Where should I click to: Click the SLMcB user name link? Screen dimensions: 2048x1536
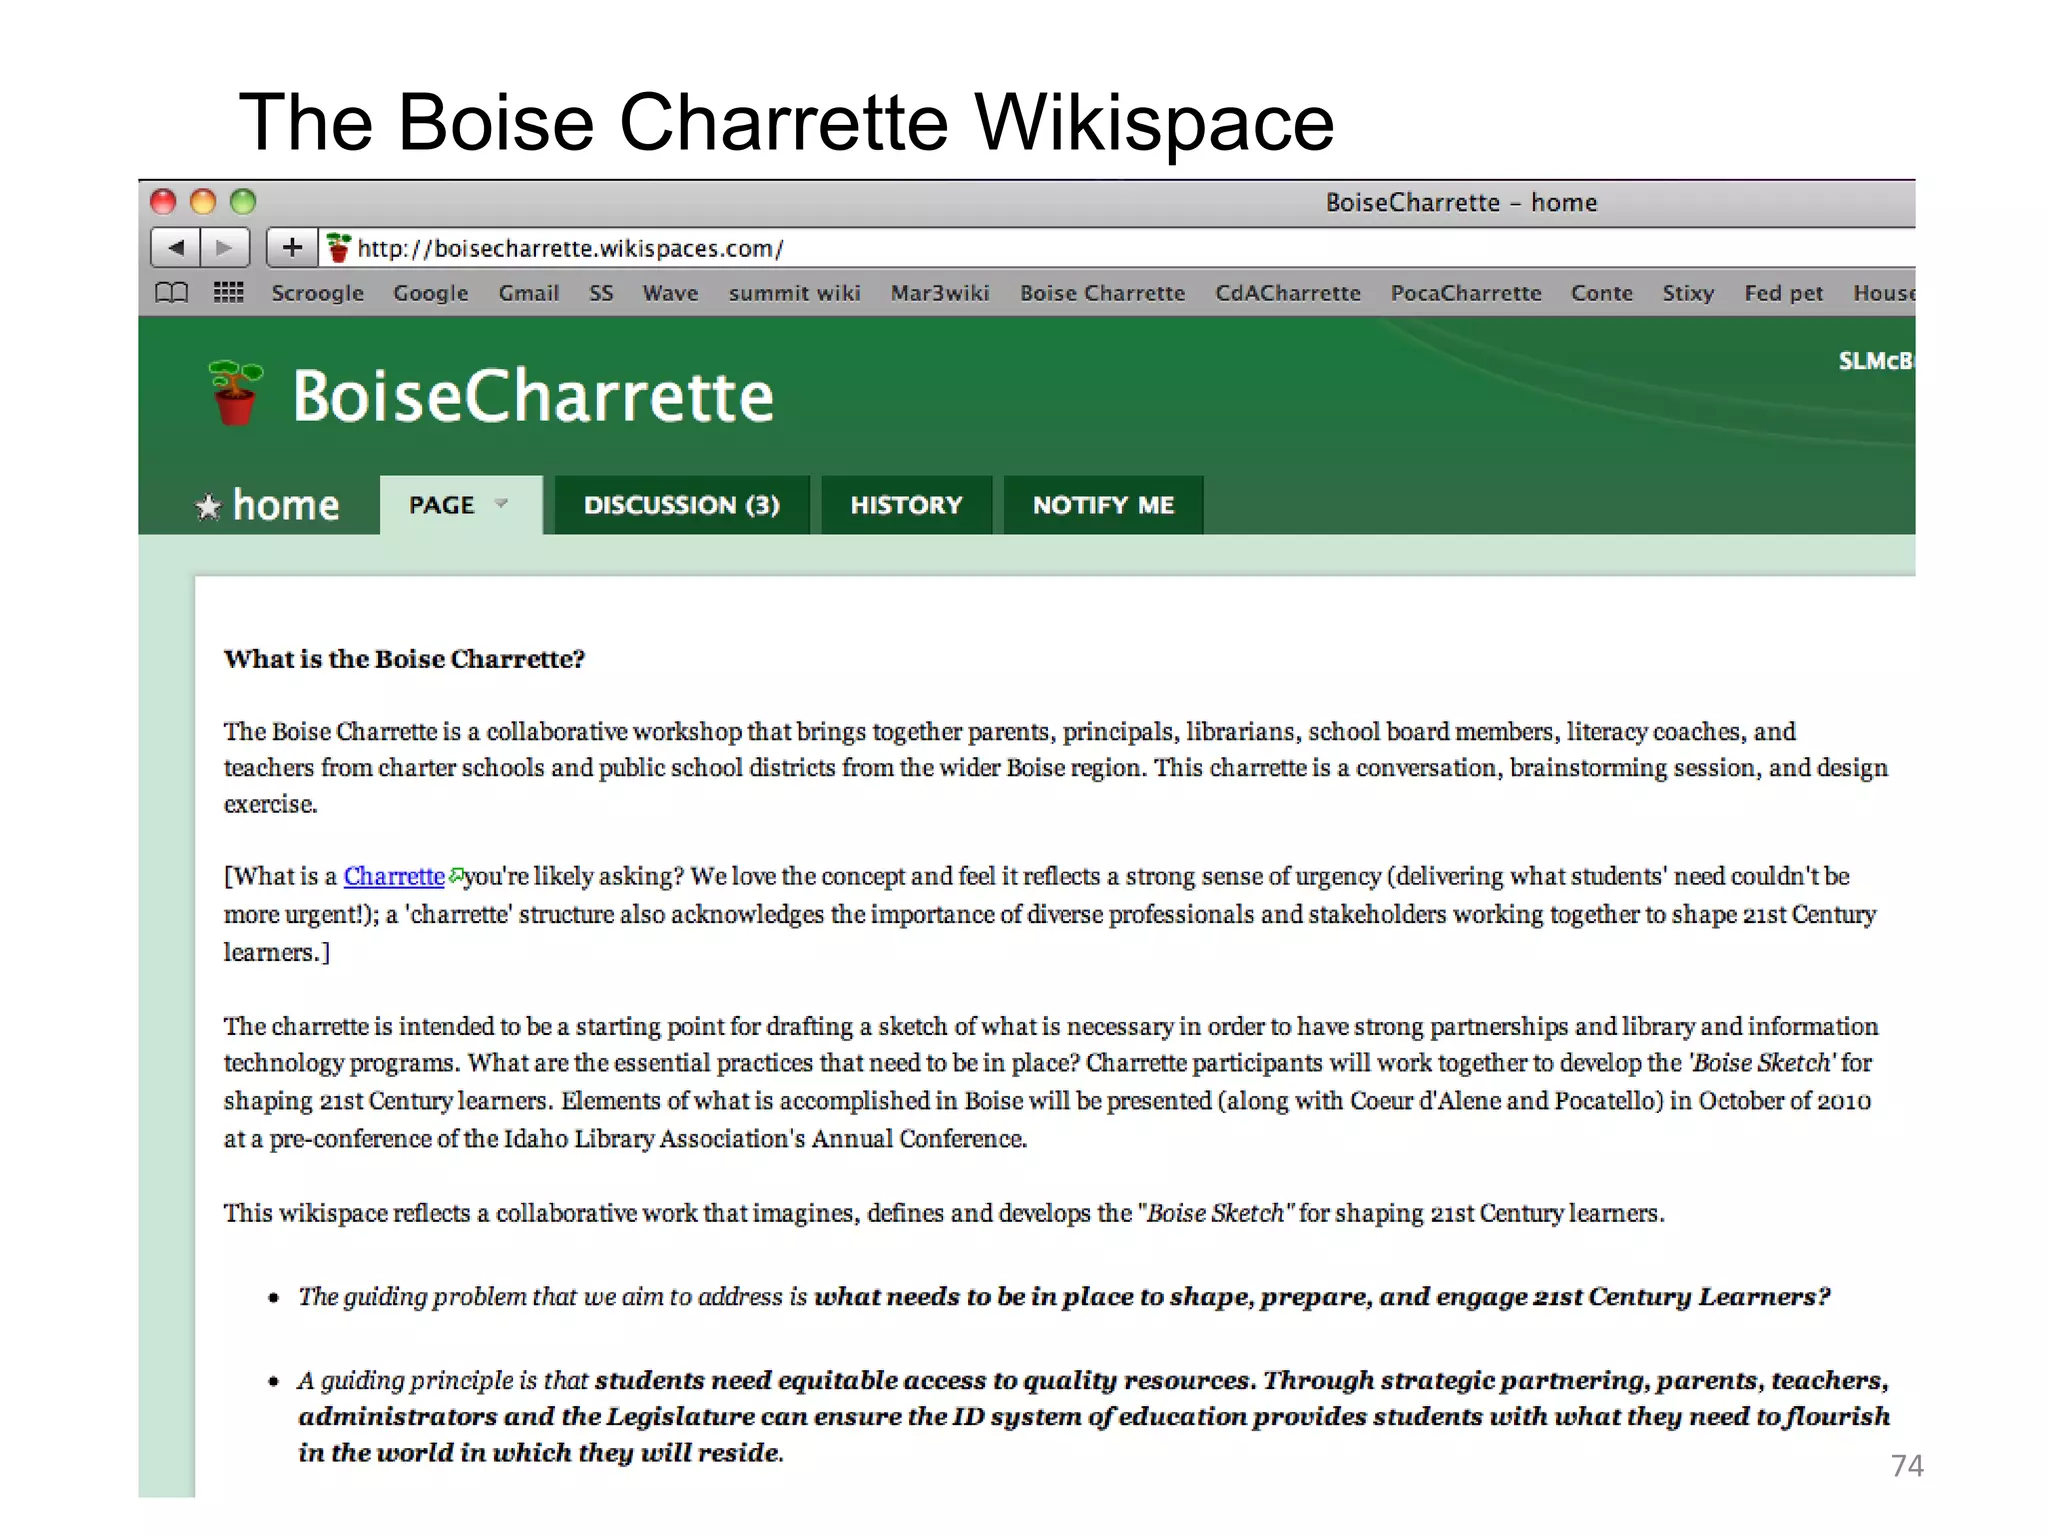pyautogui.click(x=1875, y=361)
